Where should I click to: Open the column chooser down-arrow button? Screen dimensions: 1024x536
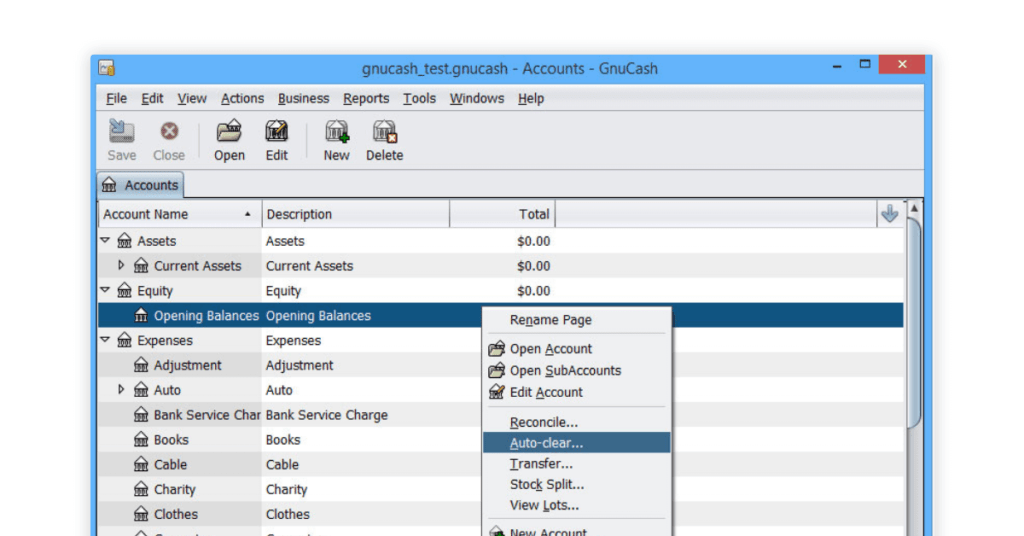[x=889, y=213]
